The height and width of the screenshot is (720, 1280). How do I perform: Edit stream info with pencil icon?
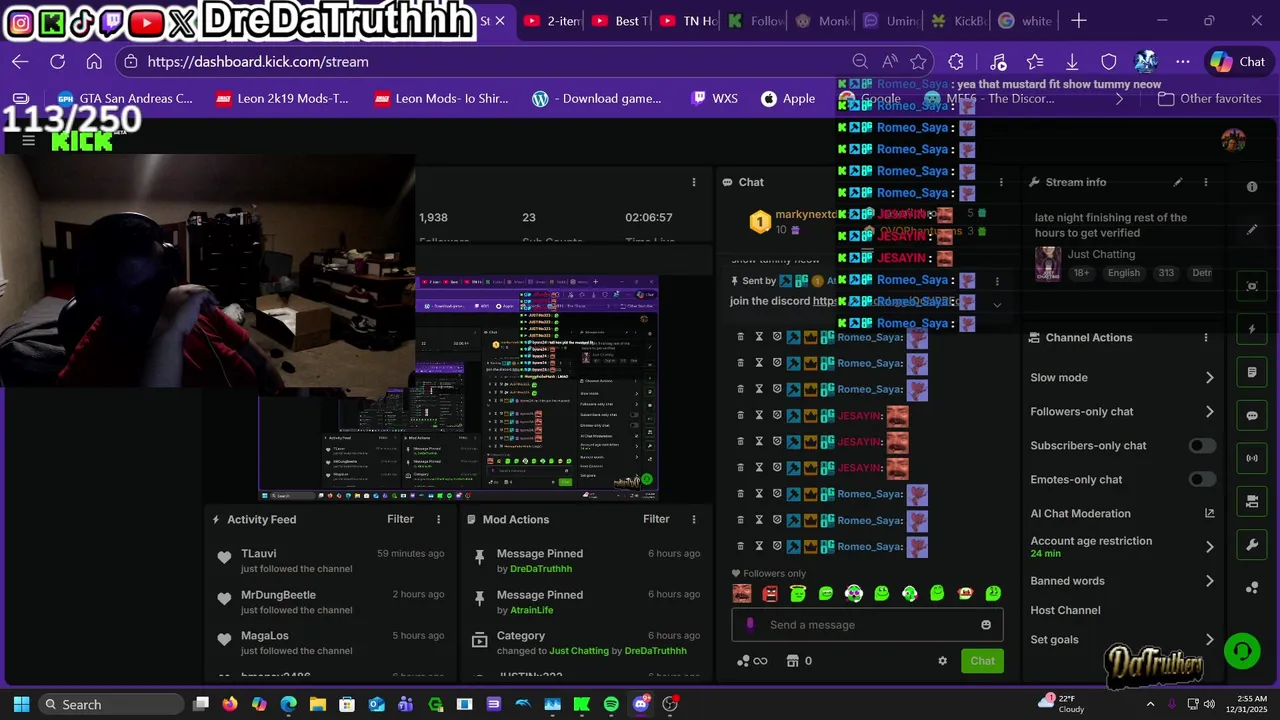point(1178,182)
